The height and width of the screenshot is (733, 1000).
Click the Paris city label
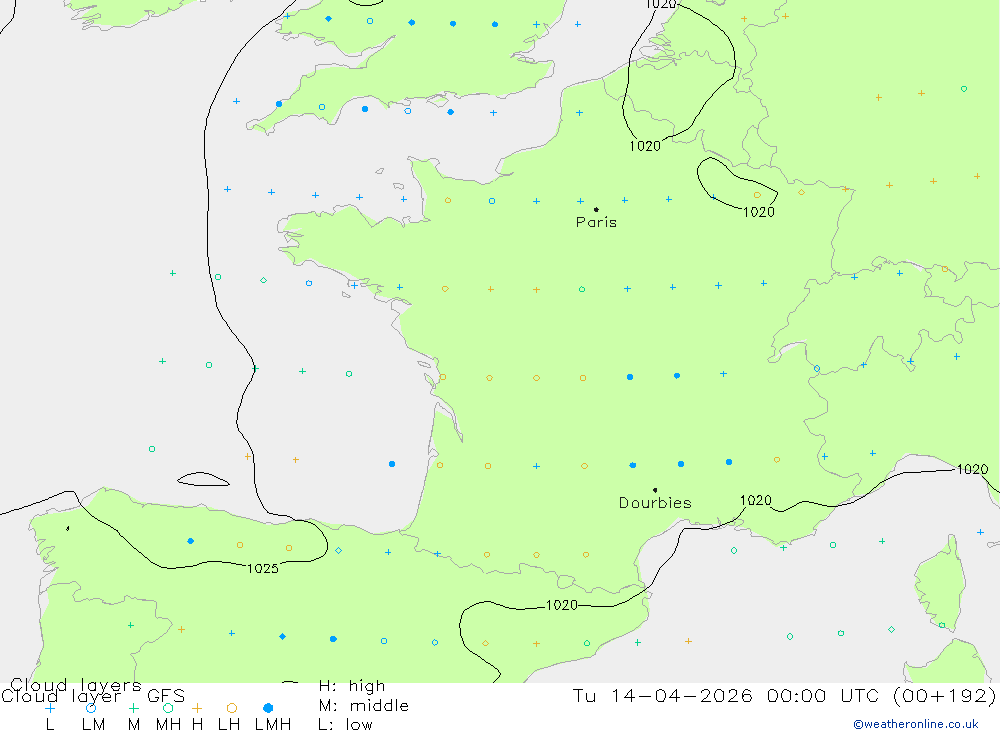[x=596, y=222]
